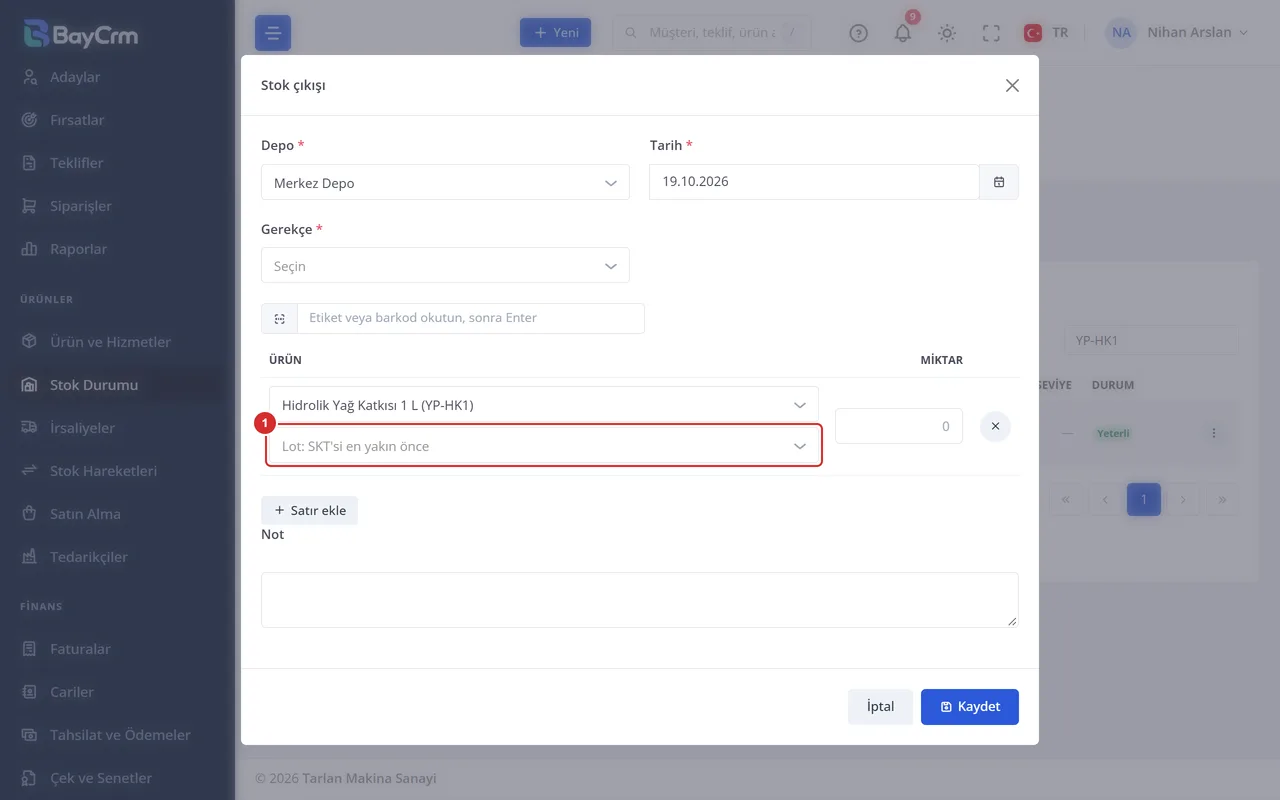Open the notifications bell
The width and height of the screenshot is (1280, 800).
pyautogui.click(x=903, y=33)
